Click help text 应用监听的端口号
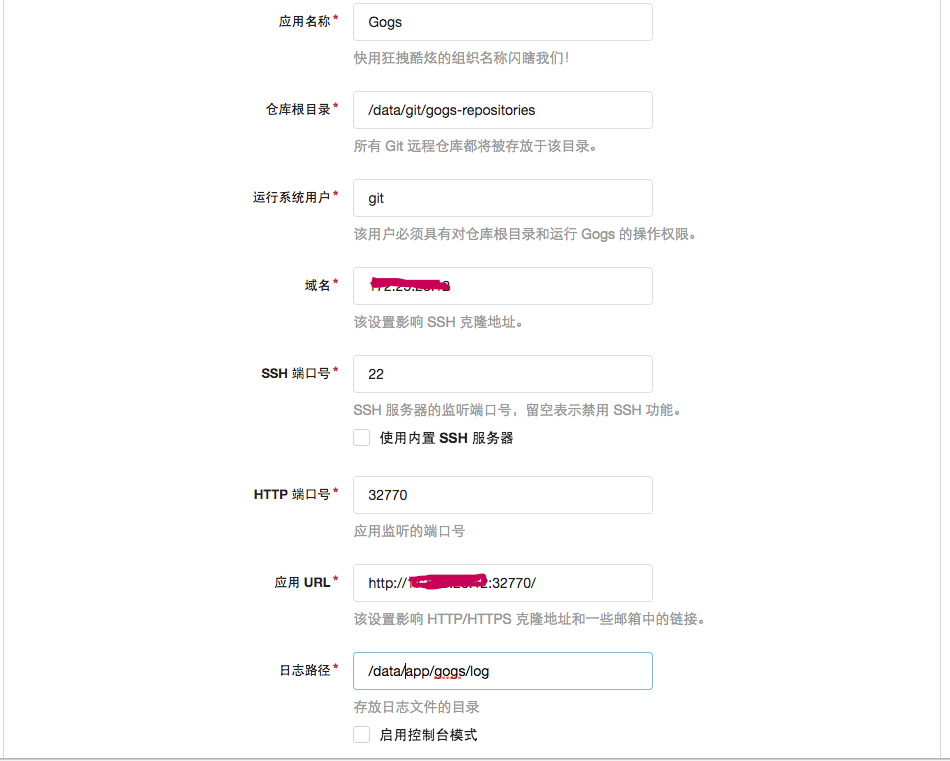The image size is (950, 761). 410,531
